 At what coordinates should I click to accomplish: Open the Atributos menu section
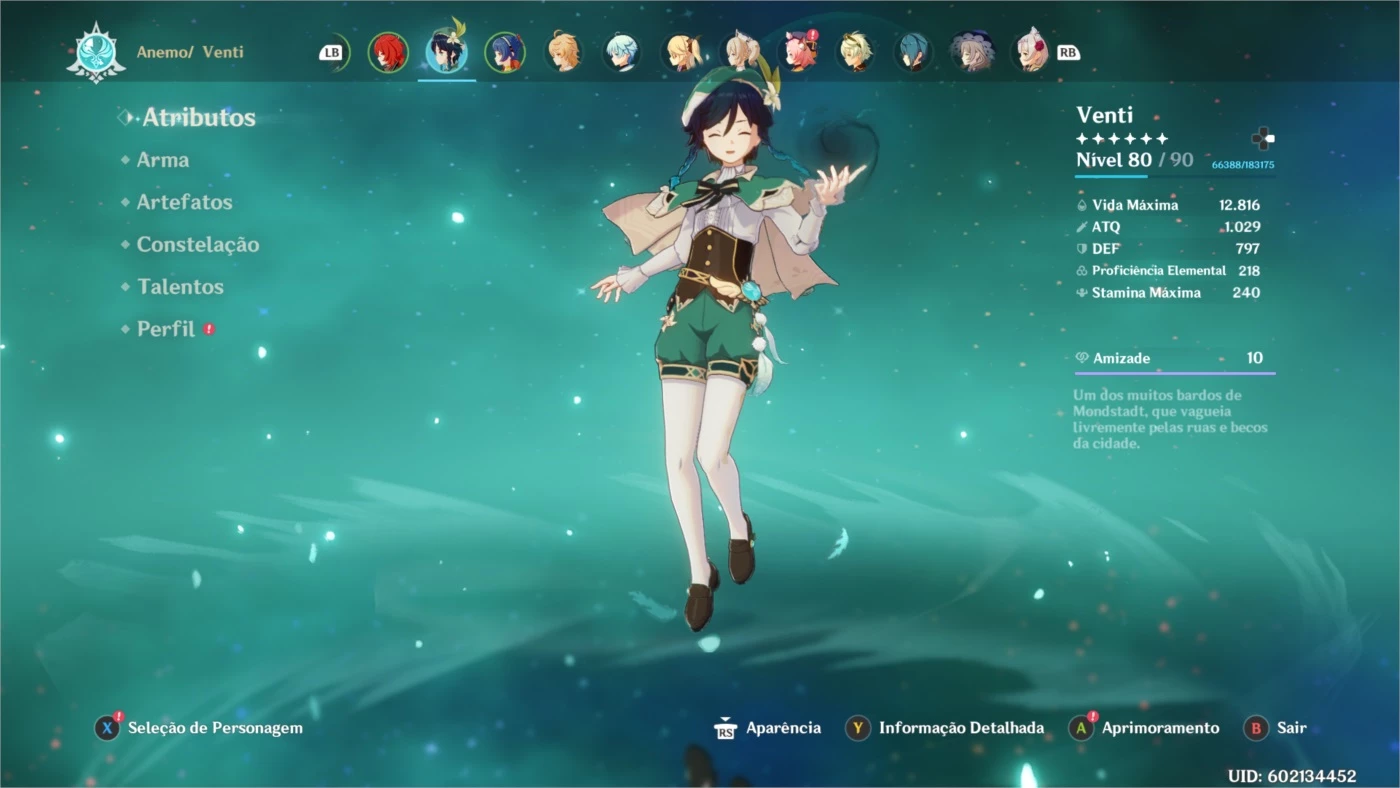(x=198, y=117)
